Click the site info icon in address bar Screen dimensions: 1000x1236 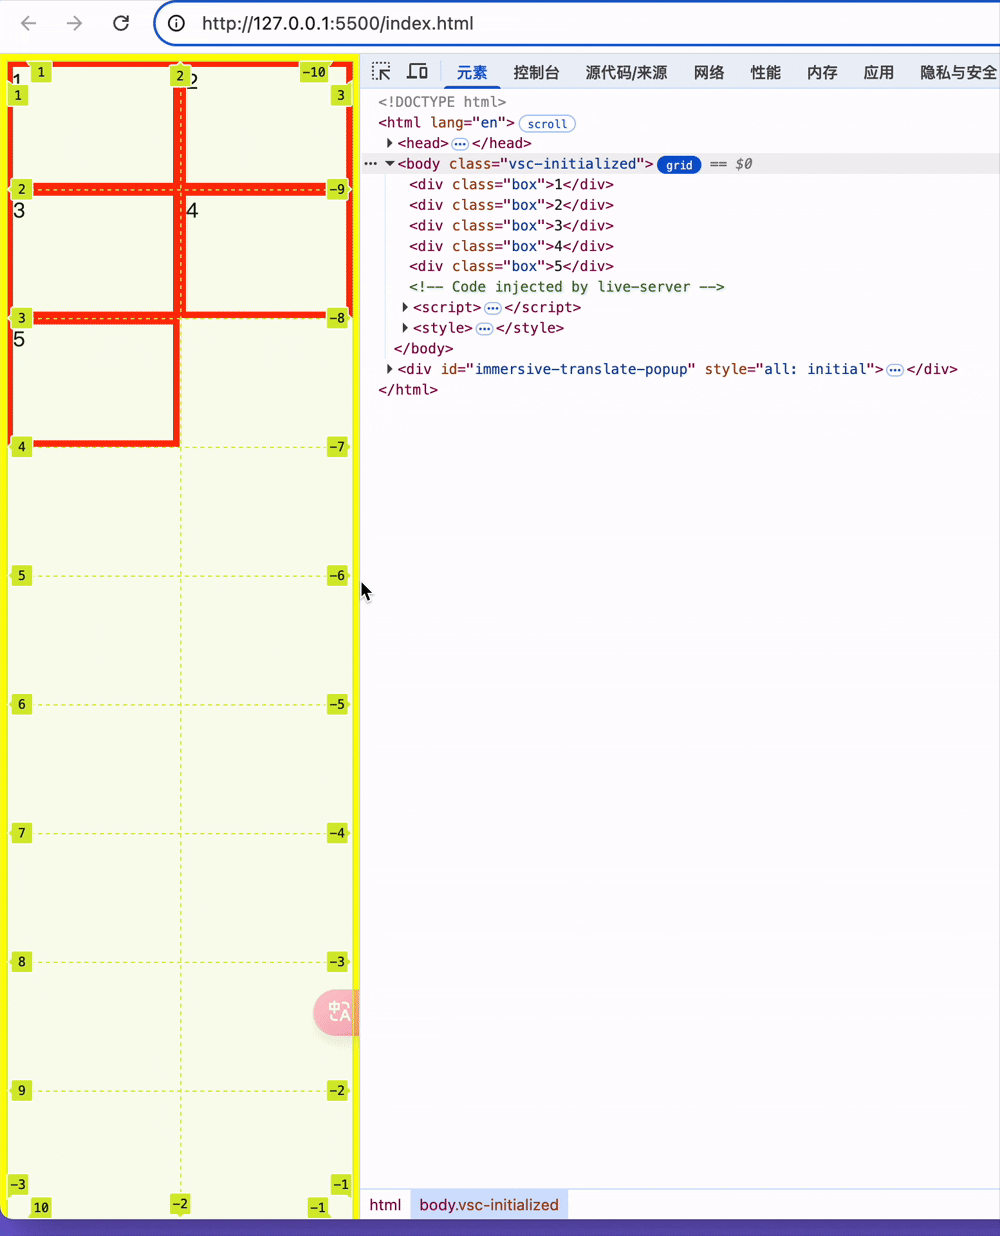pos(176,23)
